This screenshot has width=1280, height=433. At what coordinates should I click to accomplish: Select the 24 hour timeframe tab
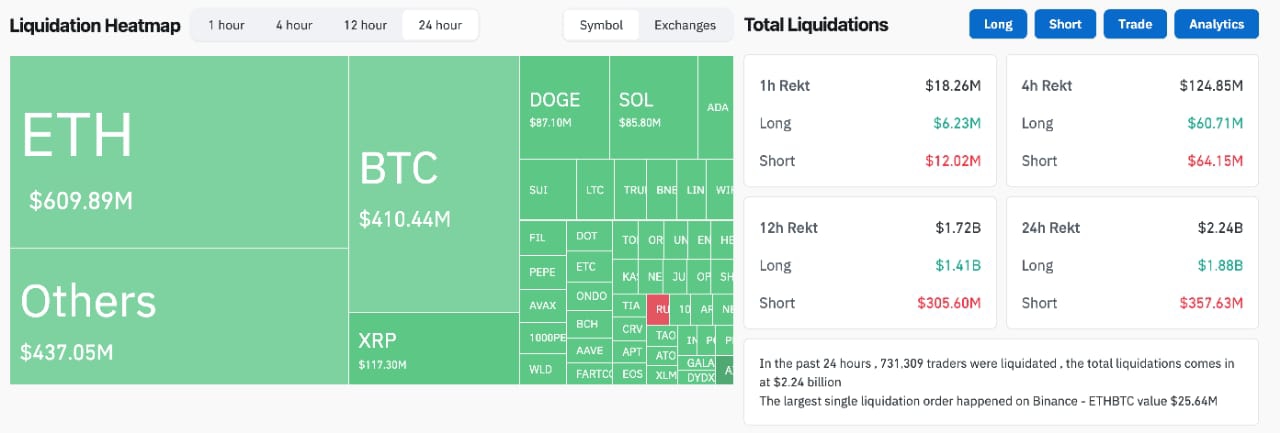pos(440,25)
